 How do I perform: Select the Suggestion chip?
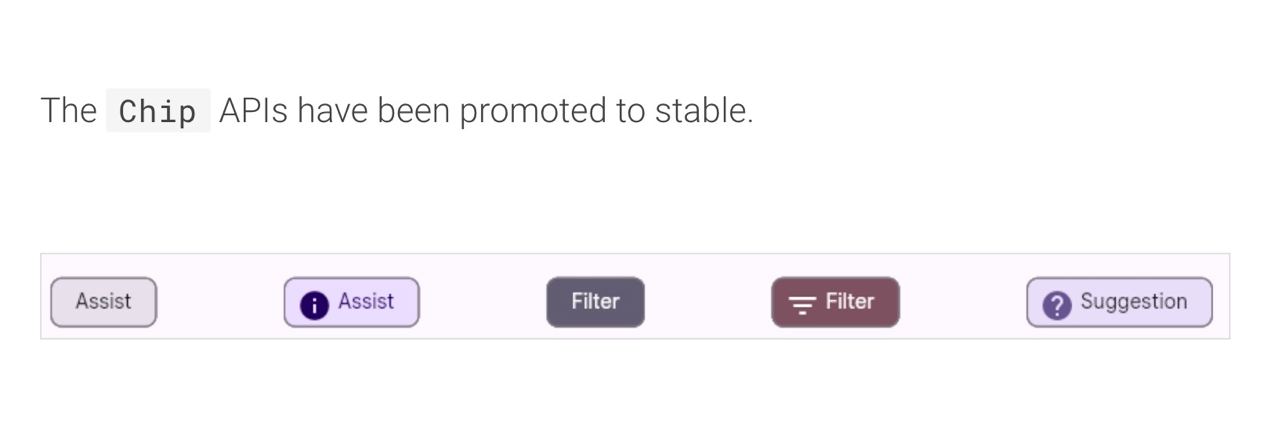point(1119,302)
